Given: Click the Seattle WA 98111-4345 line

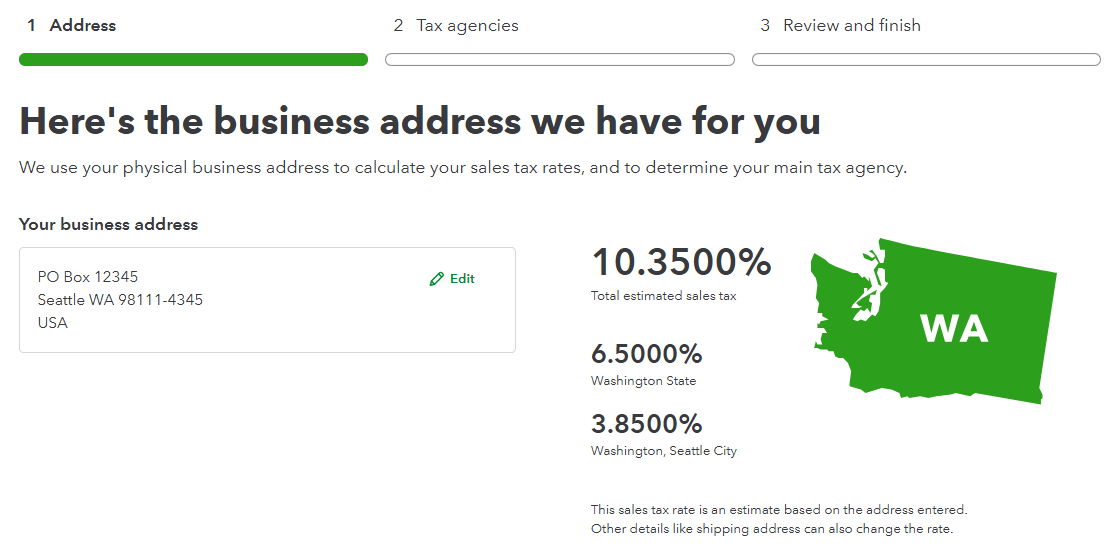Looking at the screenshot, I should [x=120, y=300].
